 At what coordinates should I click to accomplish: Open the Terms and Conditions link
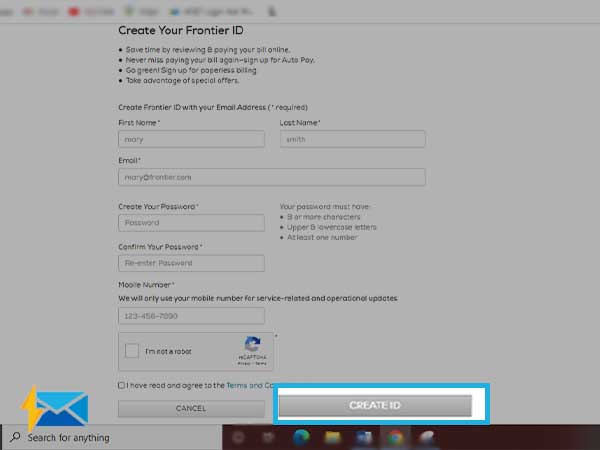point(251,385)
